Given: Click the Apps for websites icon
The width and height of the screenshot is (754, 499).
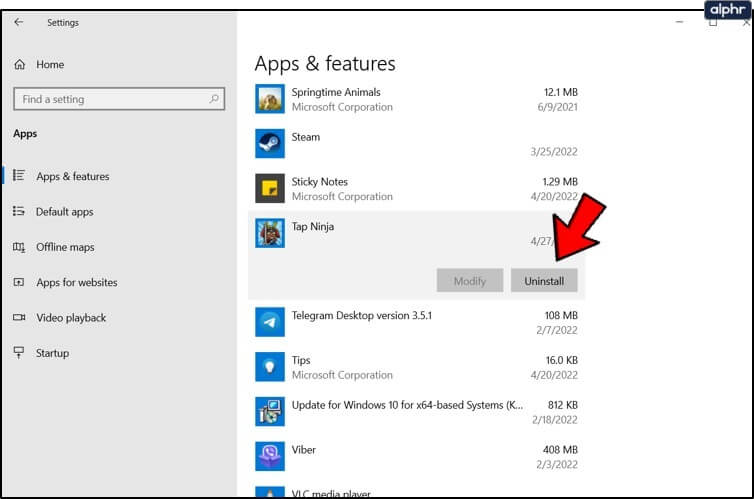Looking at the screenshot, I should click(19, 282).
